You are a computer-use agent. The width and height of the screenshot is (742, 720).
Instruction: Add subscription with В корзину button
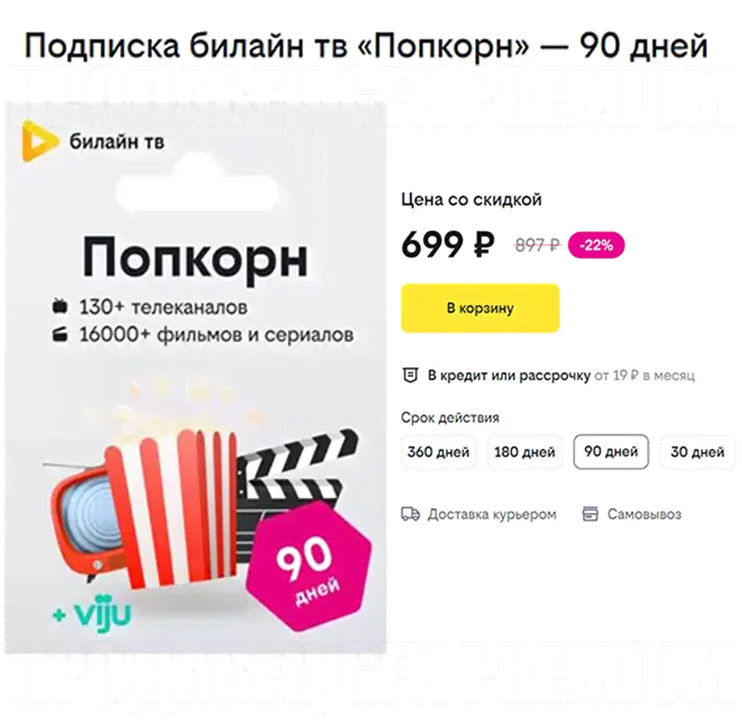pyautogui.click(x=480, y=308)
